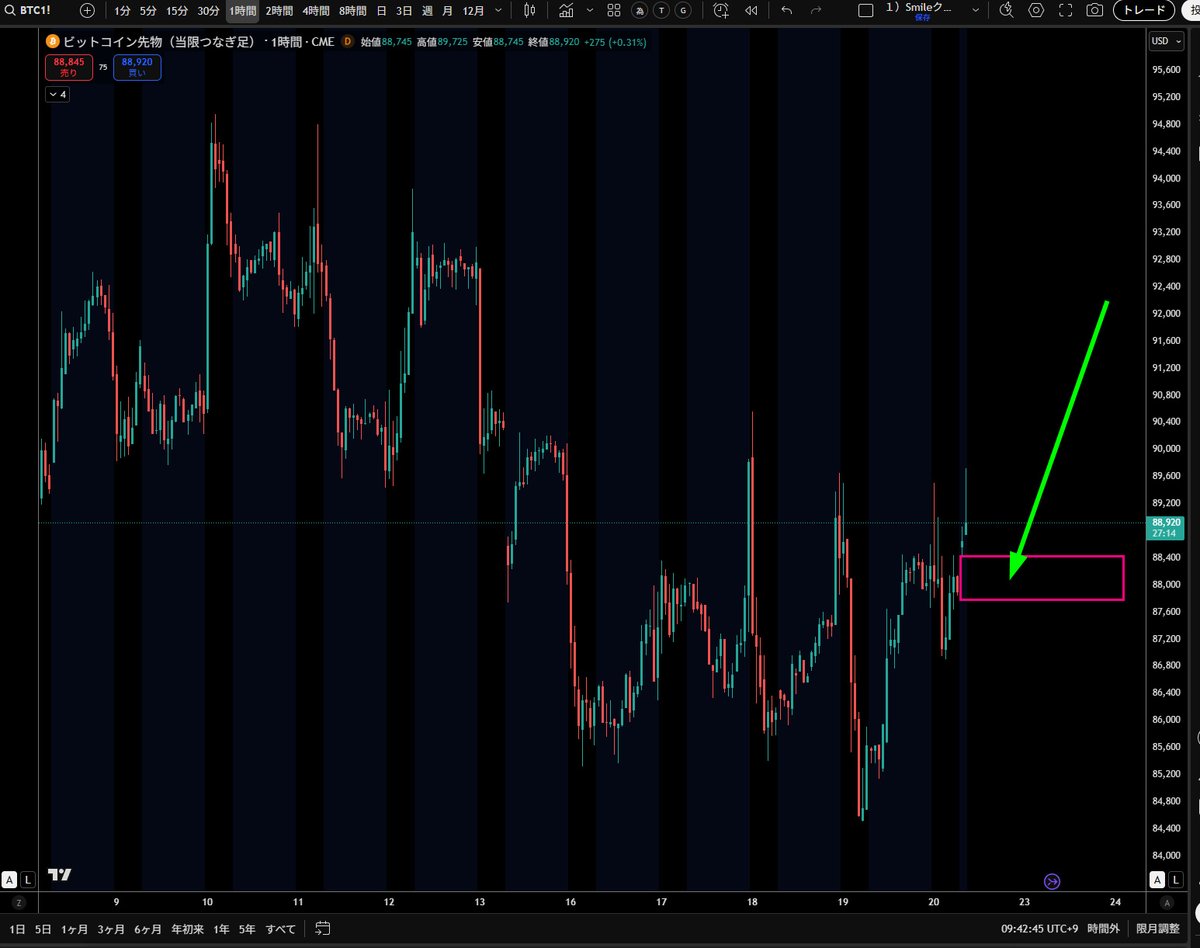Viewport: 1200px width, 948px height.
Task: Open chart settings hexagon icon
Action: pos(1037,10)
